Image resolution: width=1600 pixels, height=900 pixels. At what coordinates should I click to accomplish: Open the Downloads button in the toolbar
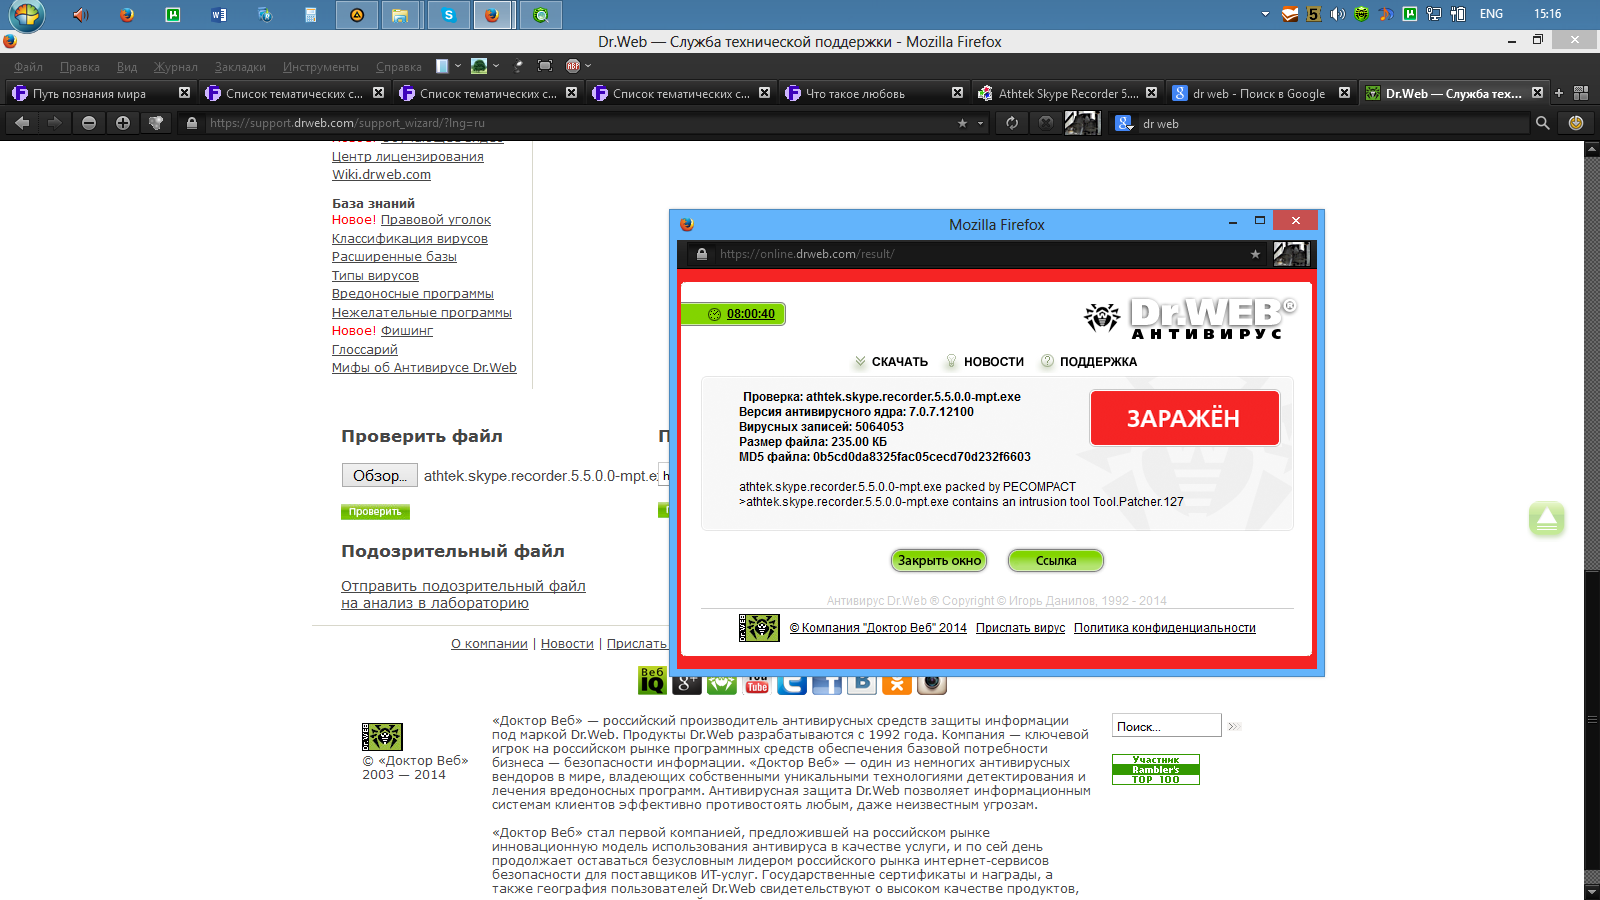(x=1576, y=123)
